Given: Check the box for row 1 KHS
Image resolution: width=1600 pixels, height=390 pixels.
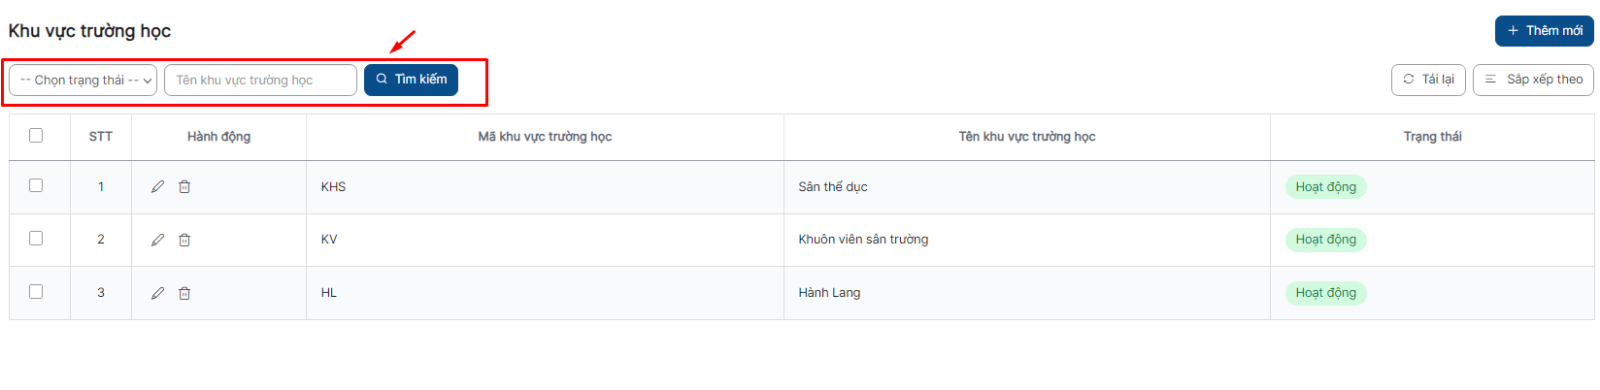Looking at the screenshot, I should click(x=36, y=185).
